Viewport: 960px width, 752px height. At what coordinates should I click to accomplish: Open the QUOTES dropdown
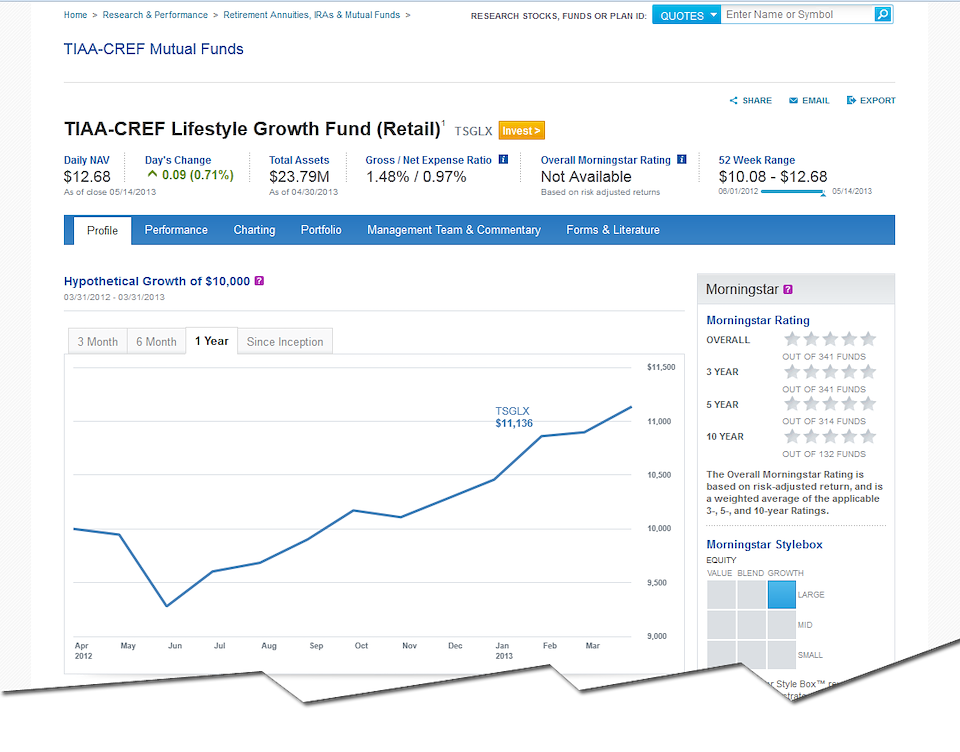point(686,15)
